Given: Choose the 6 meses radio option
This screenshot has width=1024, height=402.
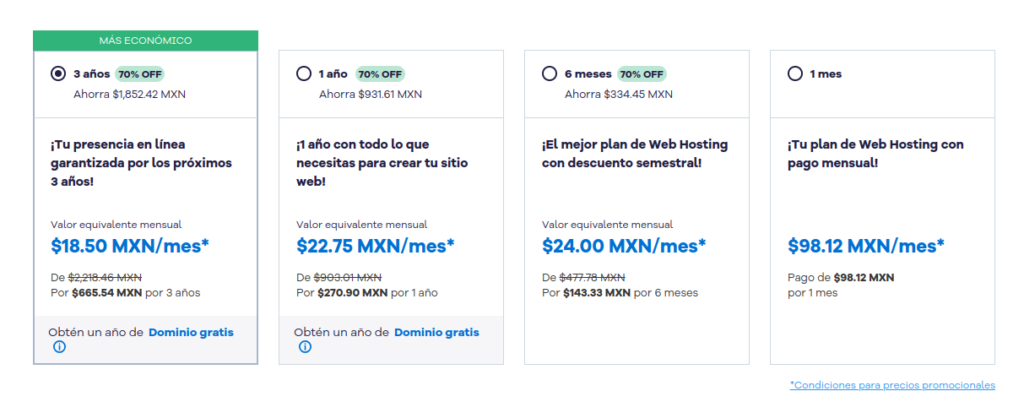Looking at the screenshot, I should point(550,74).
